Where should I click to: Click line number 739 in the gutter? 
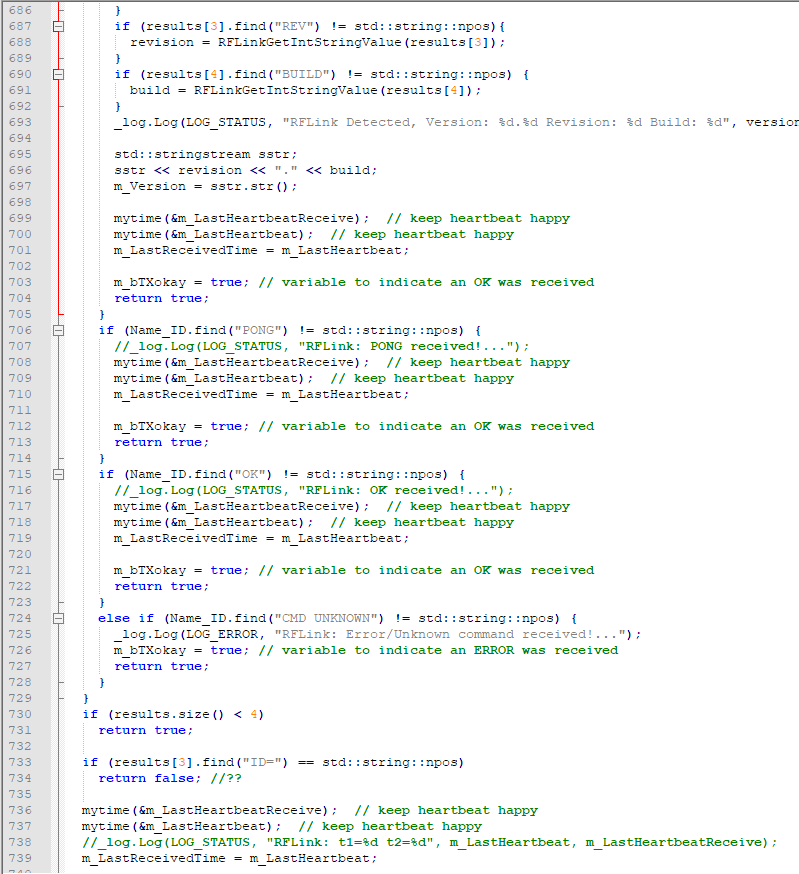tap(19, 858)
